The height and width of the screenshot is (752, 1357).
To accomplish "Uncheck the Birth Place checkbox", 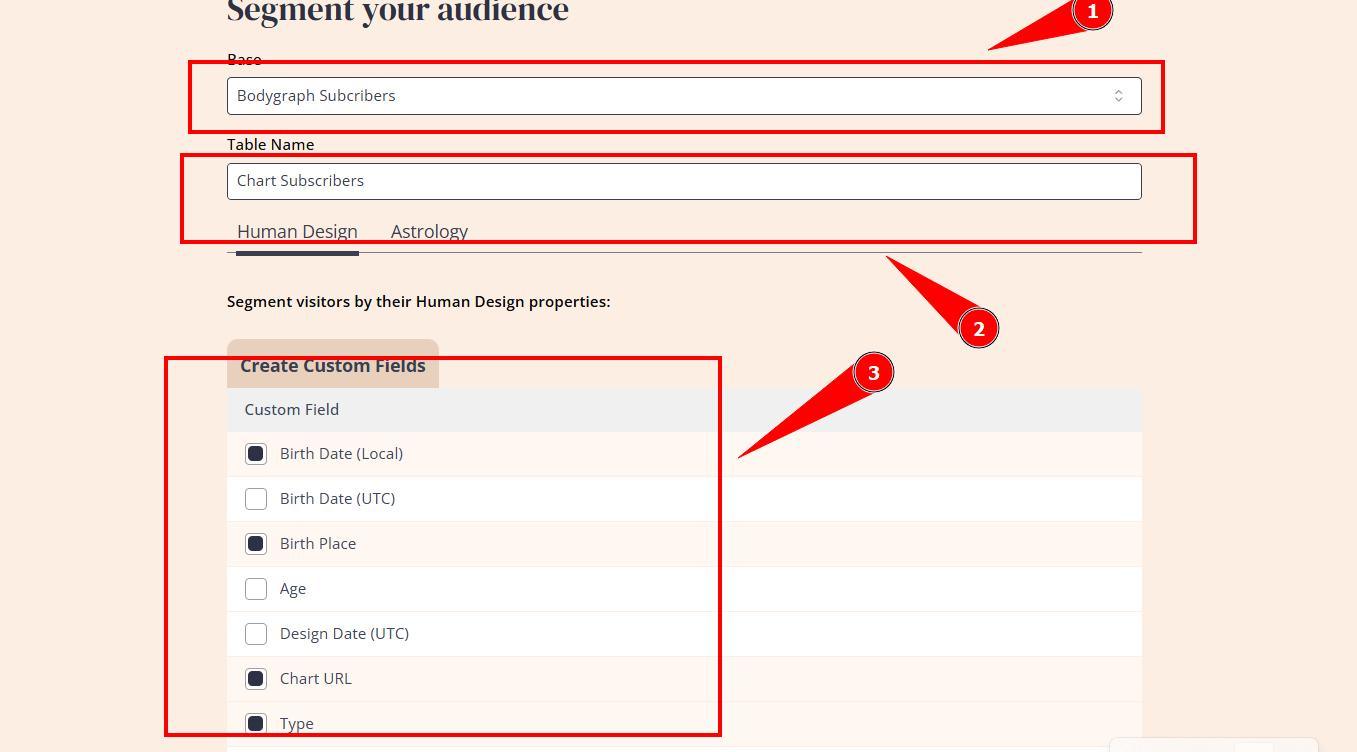I will point(256,544).
